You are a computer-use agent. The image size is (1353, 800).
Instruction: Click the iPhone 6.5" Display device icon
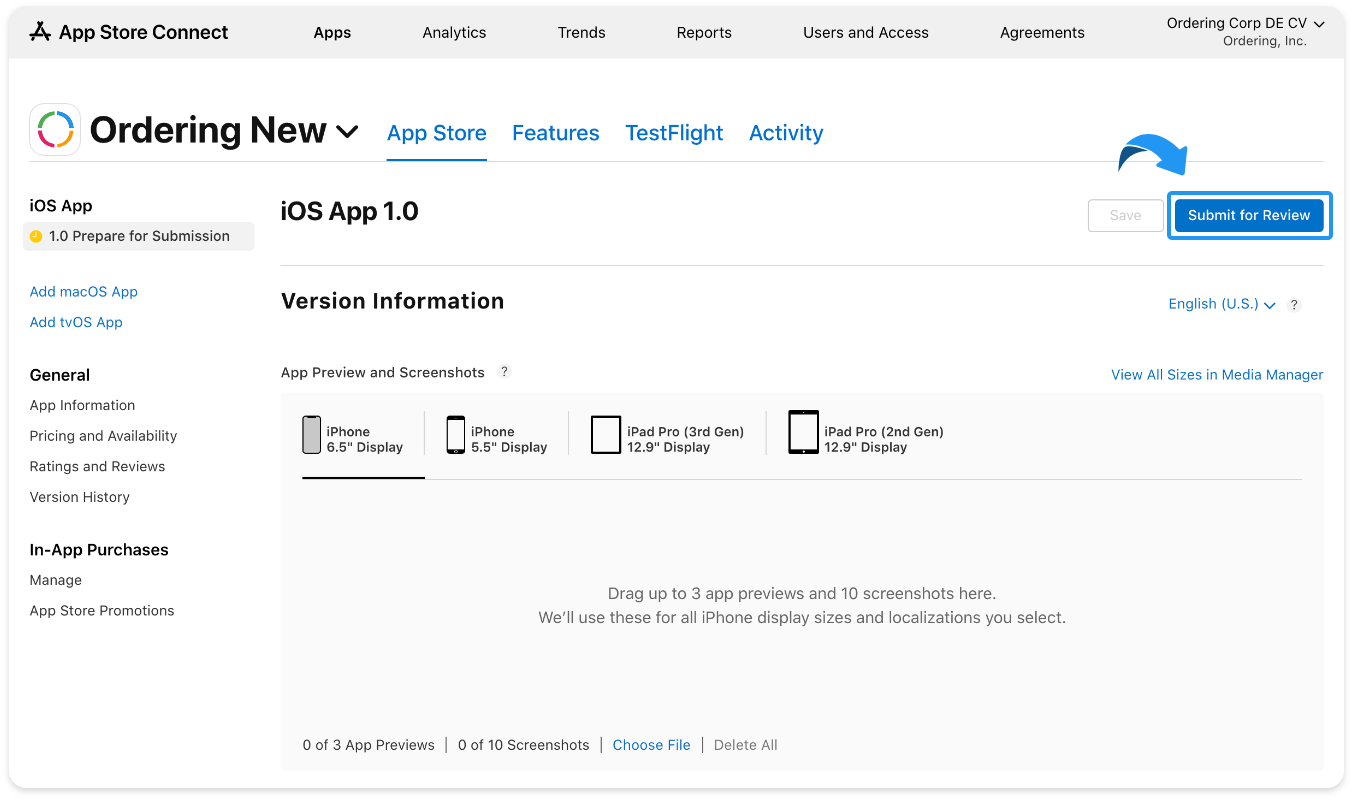[x=312, y=435]
